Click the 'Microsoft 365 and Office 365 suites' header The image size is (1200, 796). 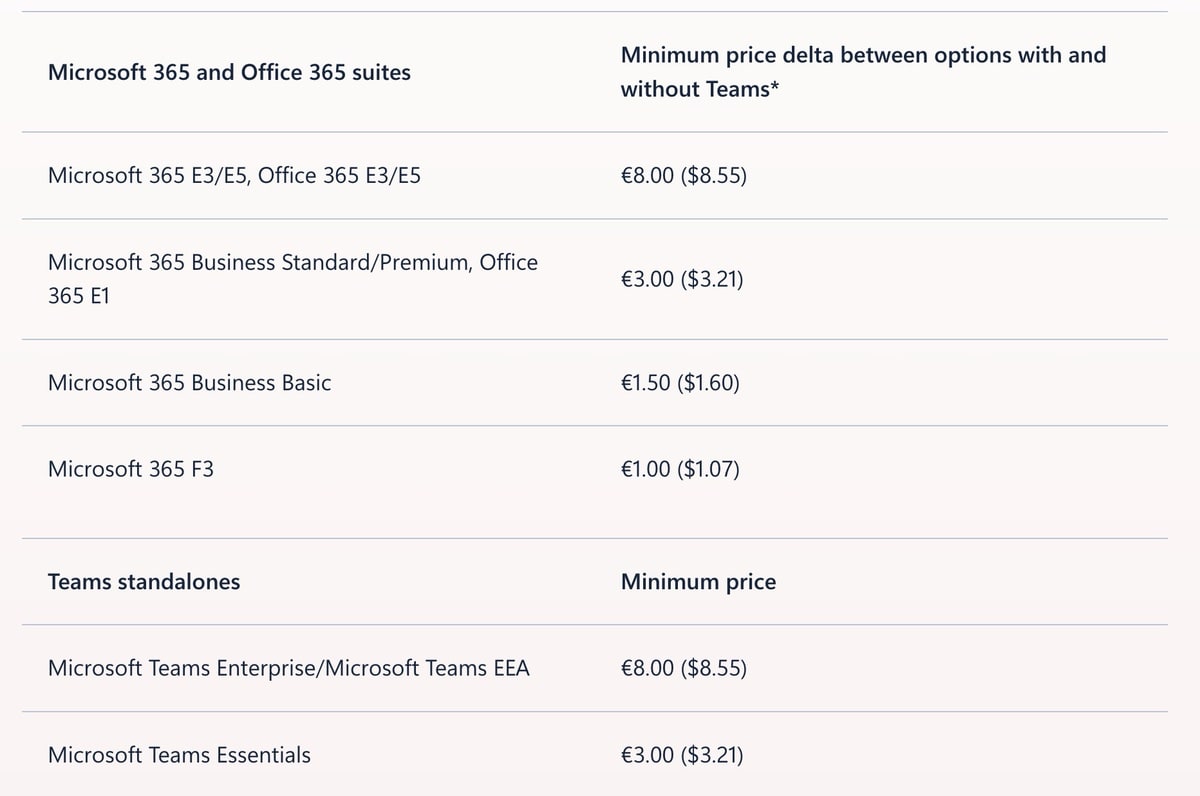click(x=229, y=72)
